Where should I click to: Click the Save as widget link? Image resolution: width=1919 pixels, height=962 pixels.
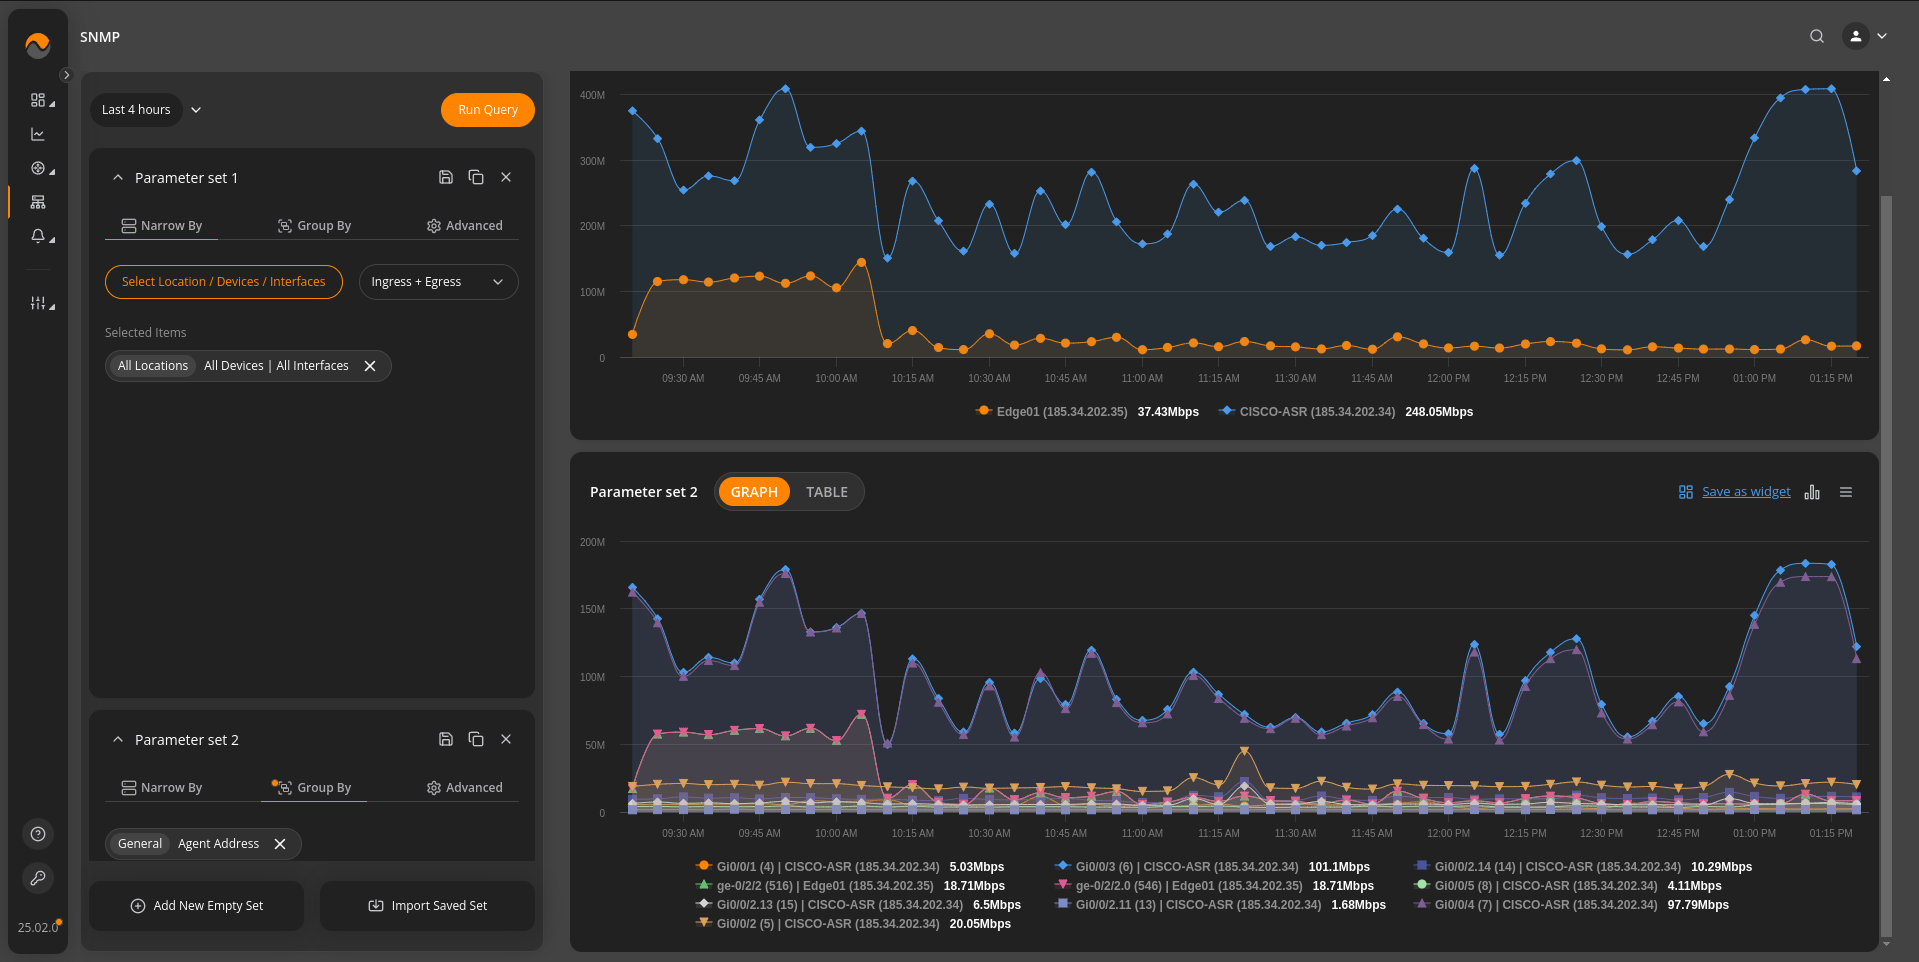pos(1746,492)
